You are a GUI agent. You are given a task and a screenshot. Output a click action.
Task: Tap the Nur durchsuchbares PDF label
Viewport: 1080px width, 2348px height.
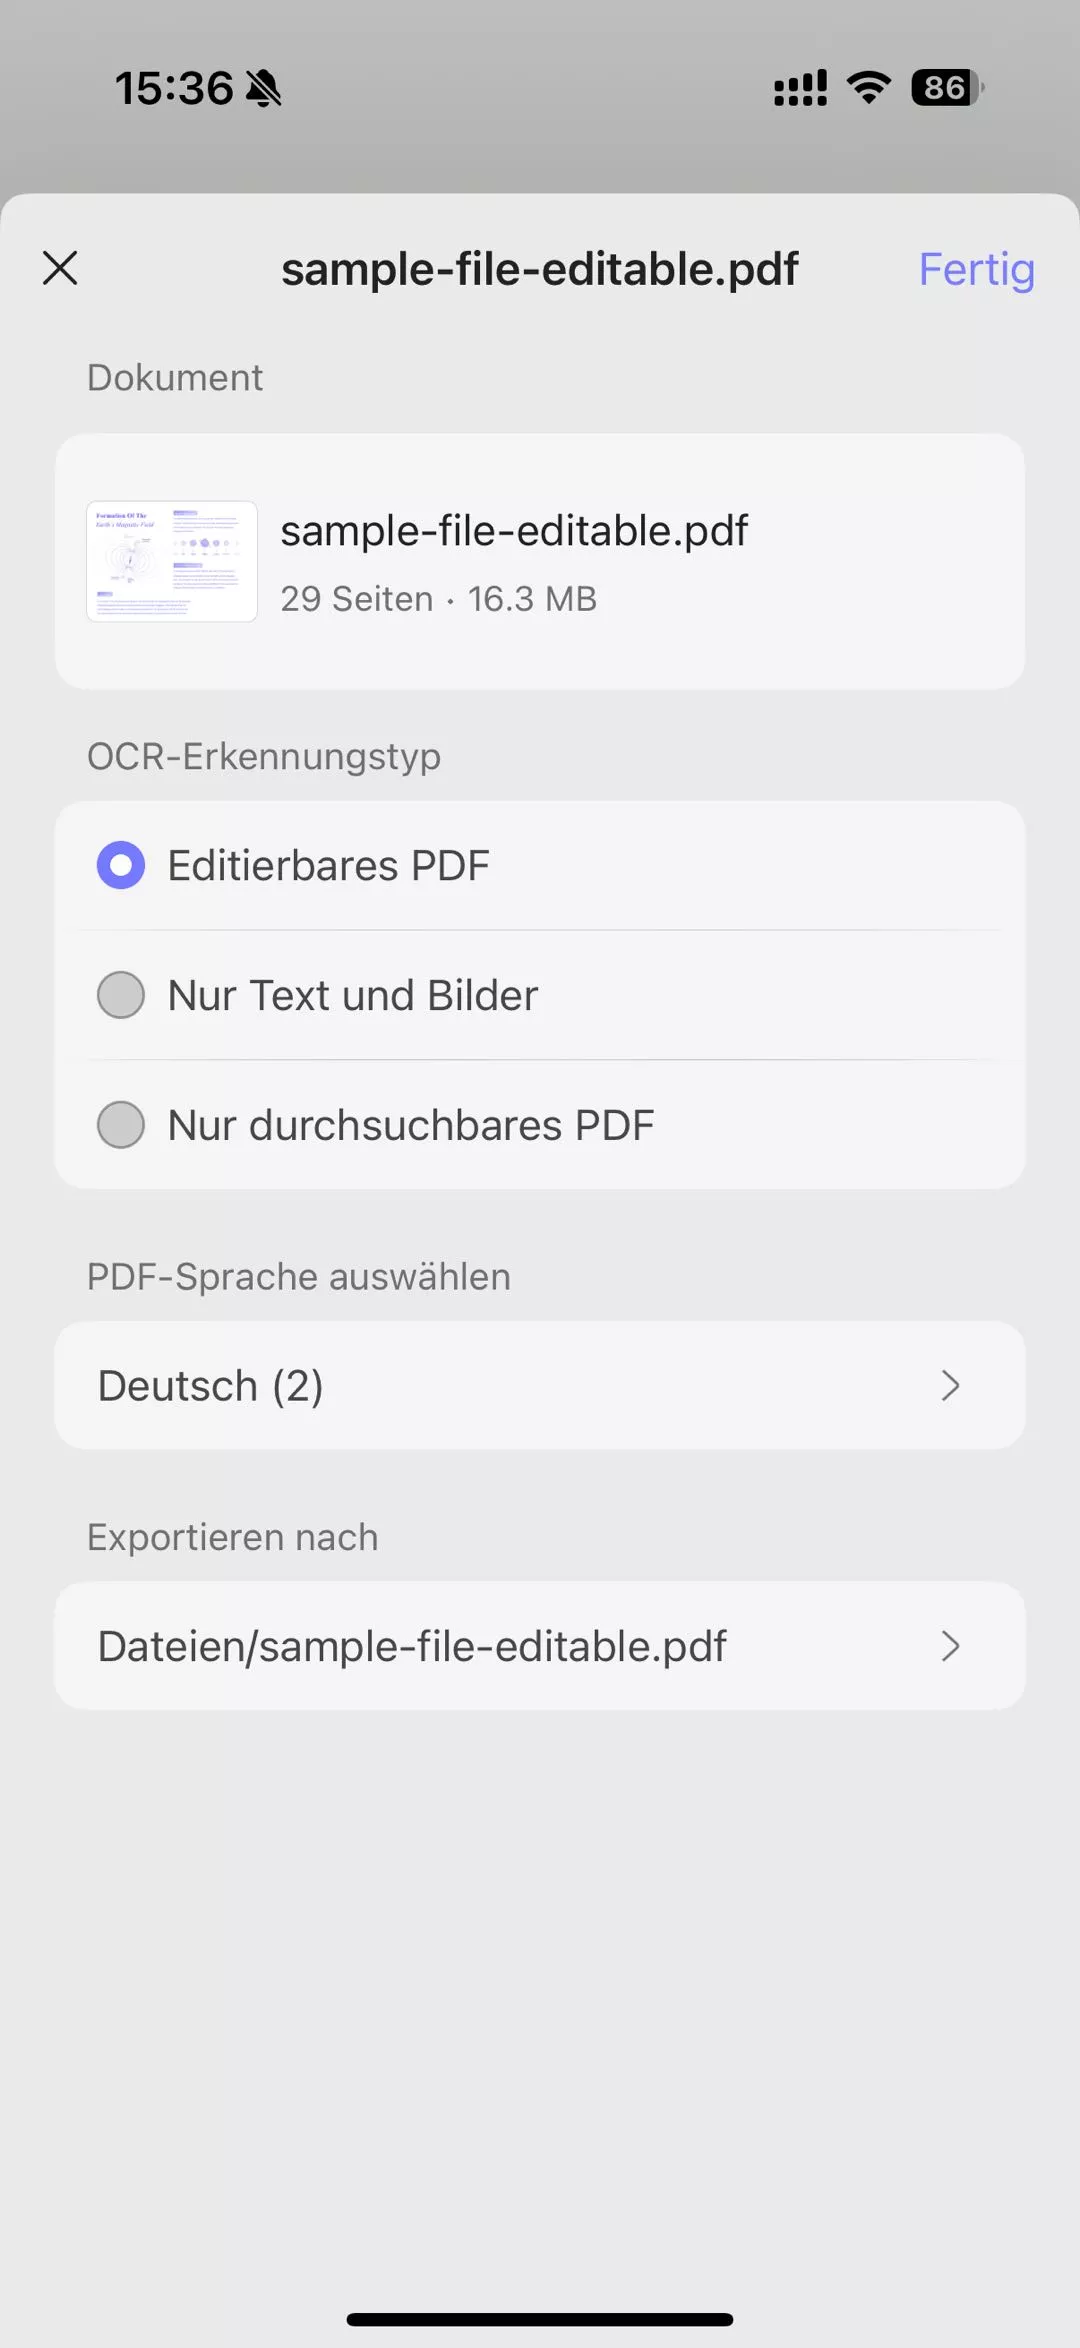(x=411, y=1125)
